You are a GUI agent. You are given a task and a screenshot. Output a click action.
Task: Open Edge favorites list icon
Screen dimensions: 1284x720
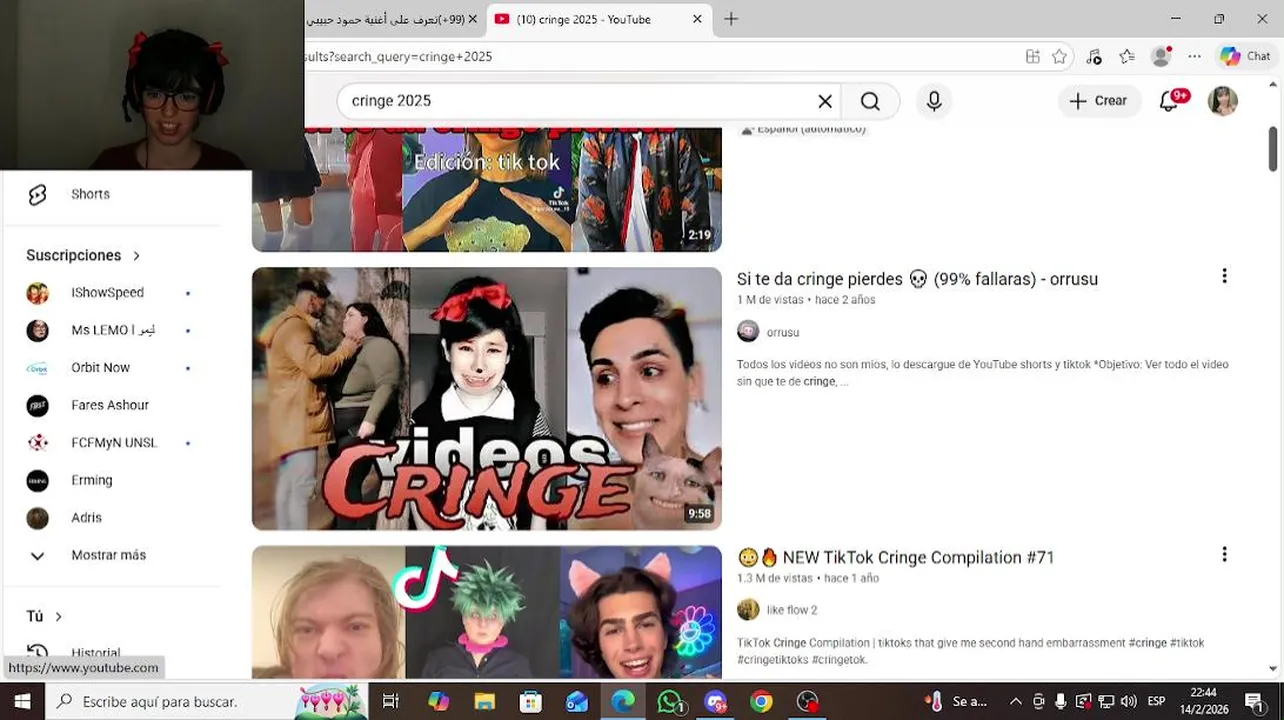click(x=1127, y=57)
